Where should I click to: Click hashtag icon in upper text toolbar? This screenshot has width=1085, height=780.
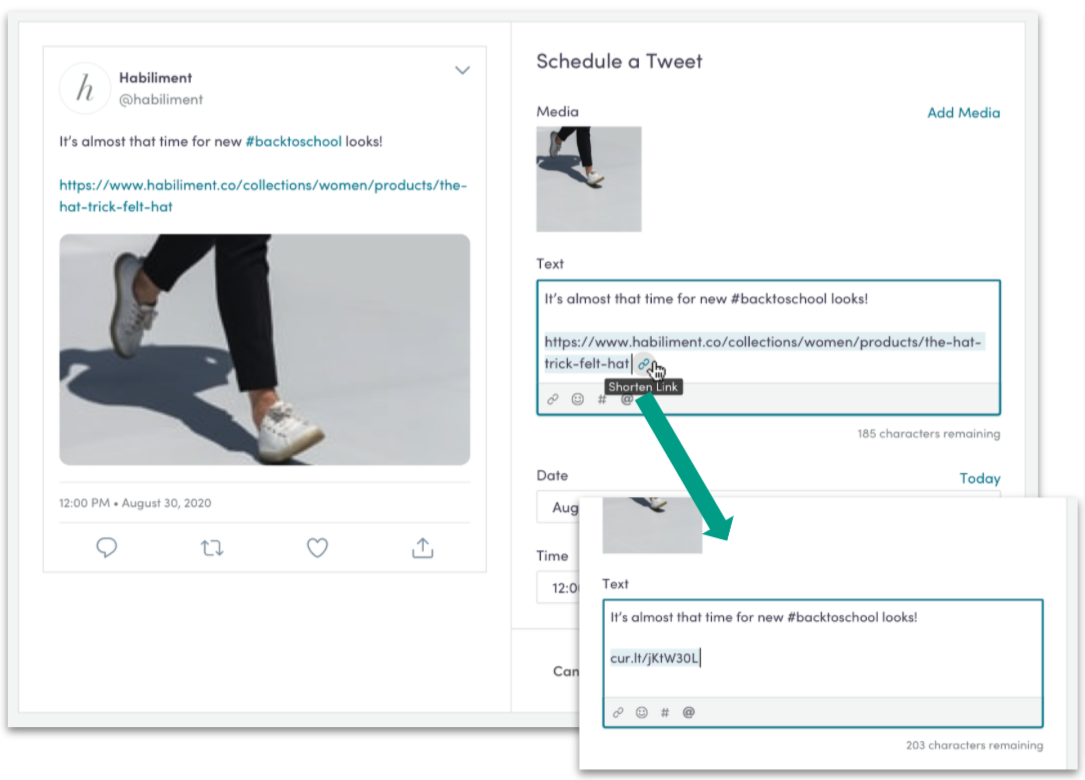pos(602,399)
